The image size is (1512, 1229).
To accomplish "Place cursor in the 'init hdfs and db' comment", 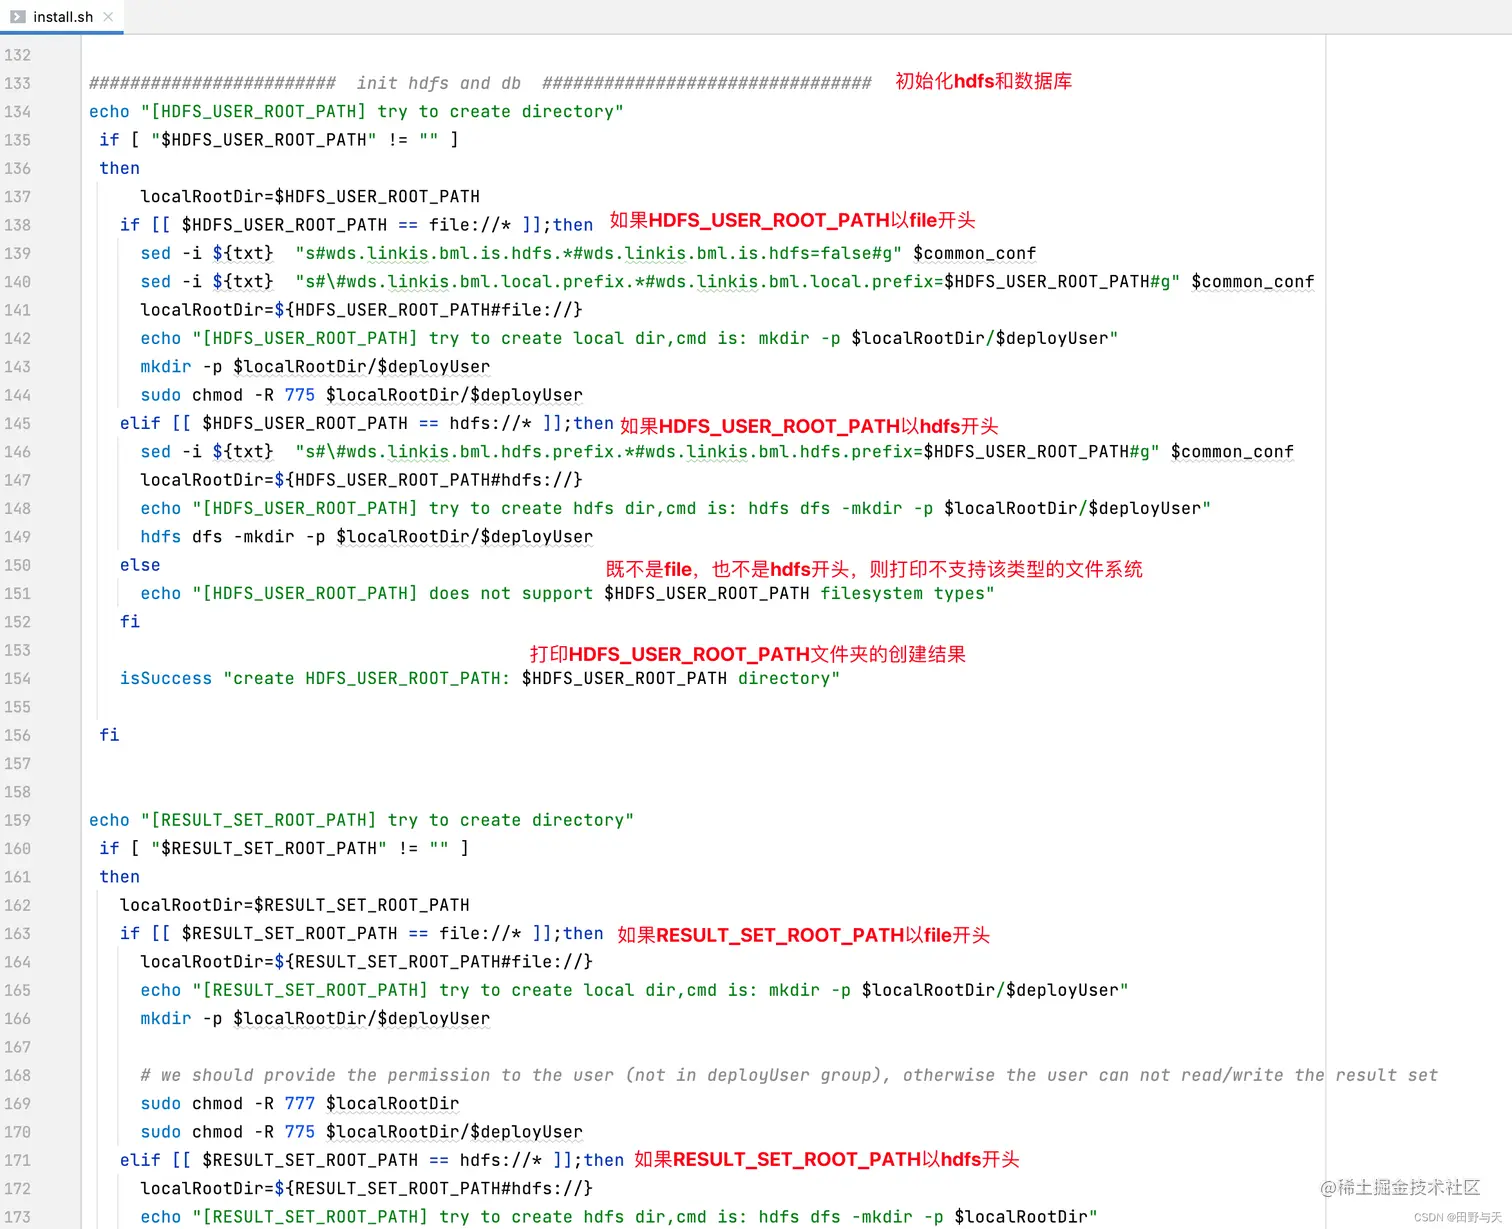I will (x=439, y=83).
